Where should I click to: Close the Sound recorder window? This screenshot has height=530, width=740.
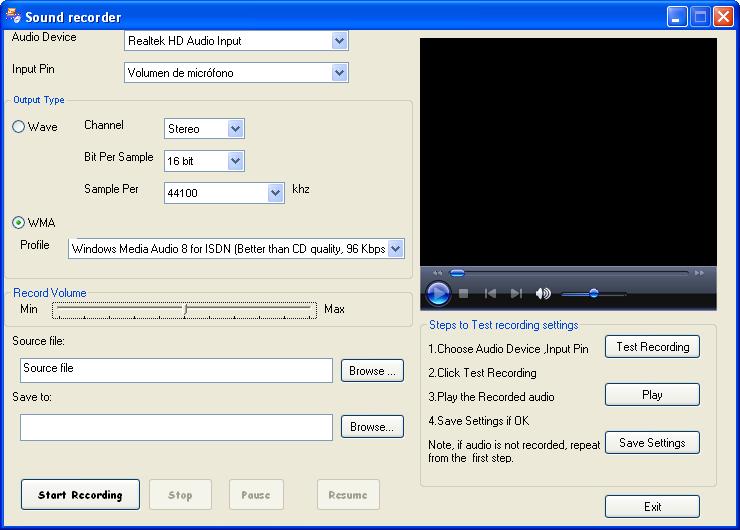point(723,17)
